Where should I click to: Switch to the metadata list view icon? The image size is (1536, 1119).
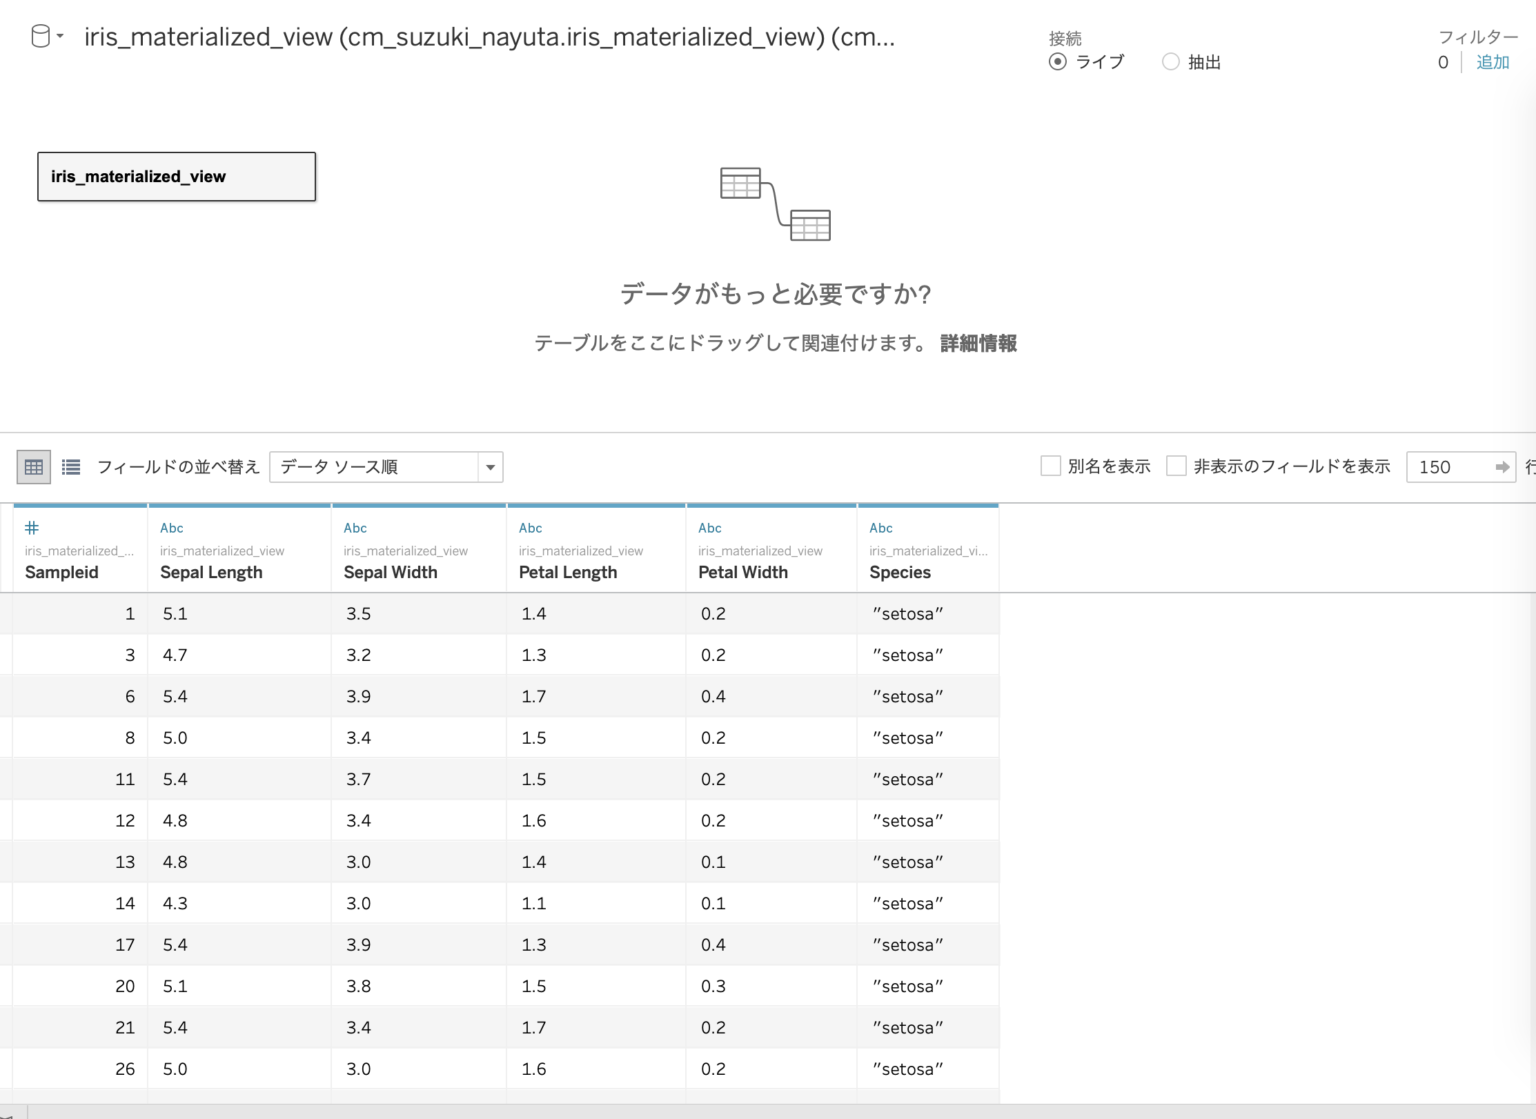click(x=70, y=466)
